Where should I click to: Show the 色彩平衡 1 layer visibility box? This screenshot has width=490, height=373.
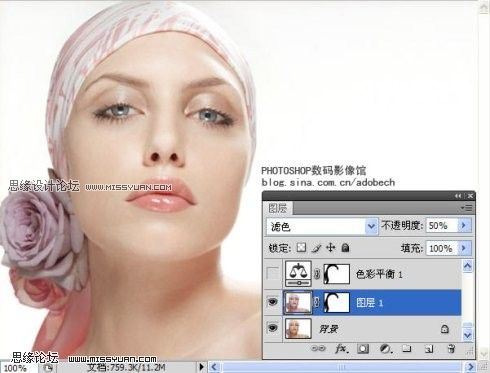point(273,274)
